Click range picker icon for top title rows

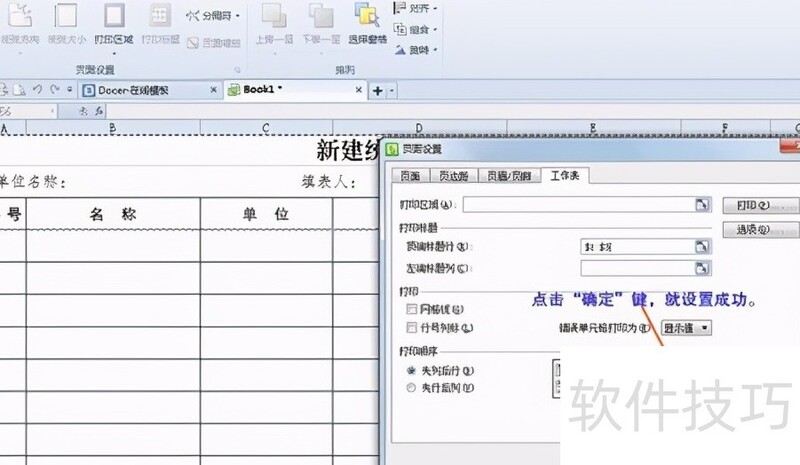703,247
